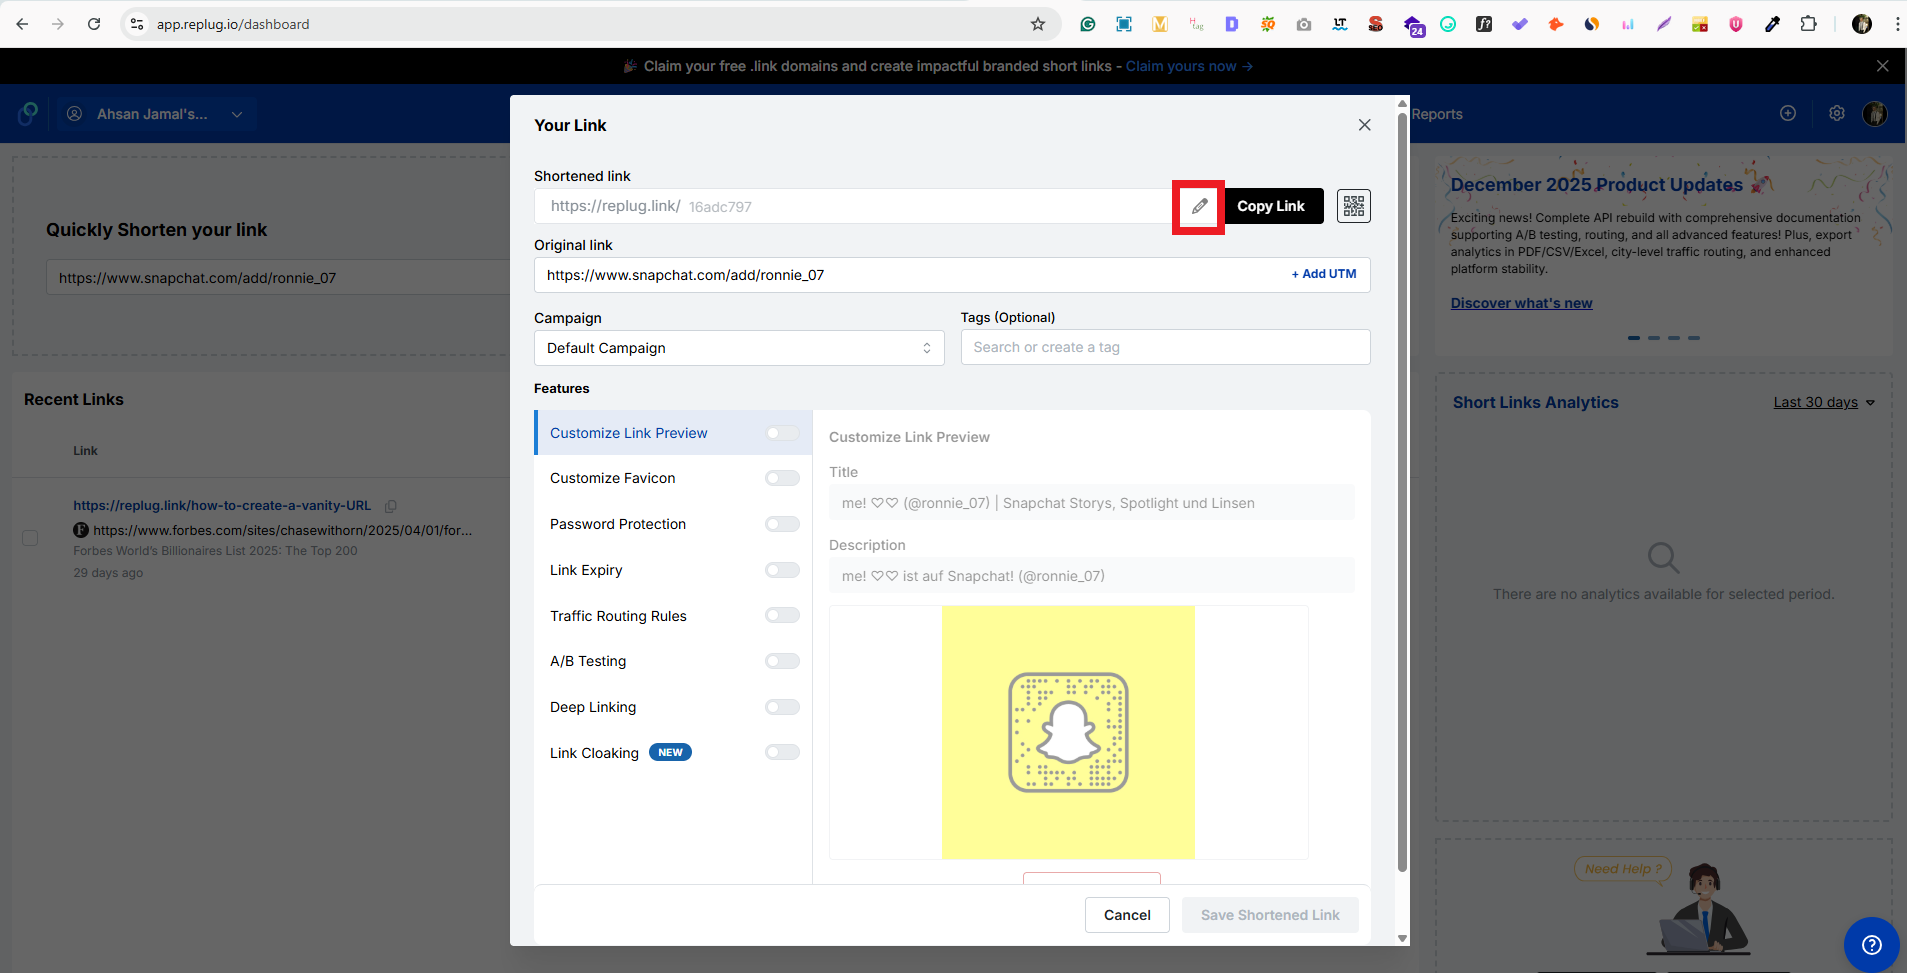Turn on the Link Cloaking toggle
Image resolution: width=1907 pixels, height=973 pixels.
tap(782, 751)
